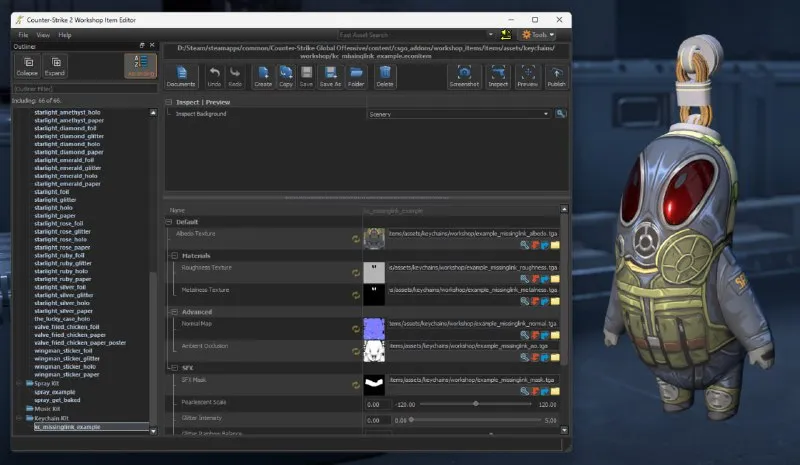Screen dimensions: 800x465
Task: Delete the current item
Action: tap(385, 77)
